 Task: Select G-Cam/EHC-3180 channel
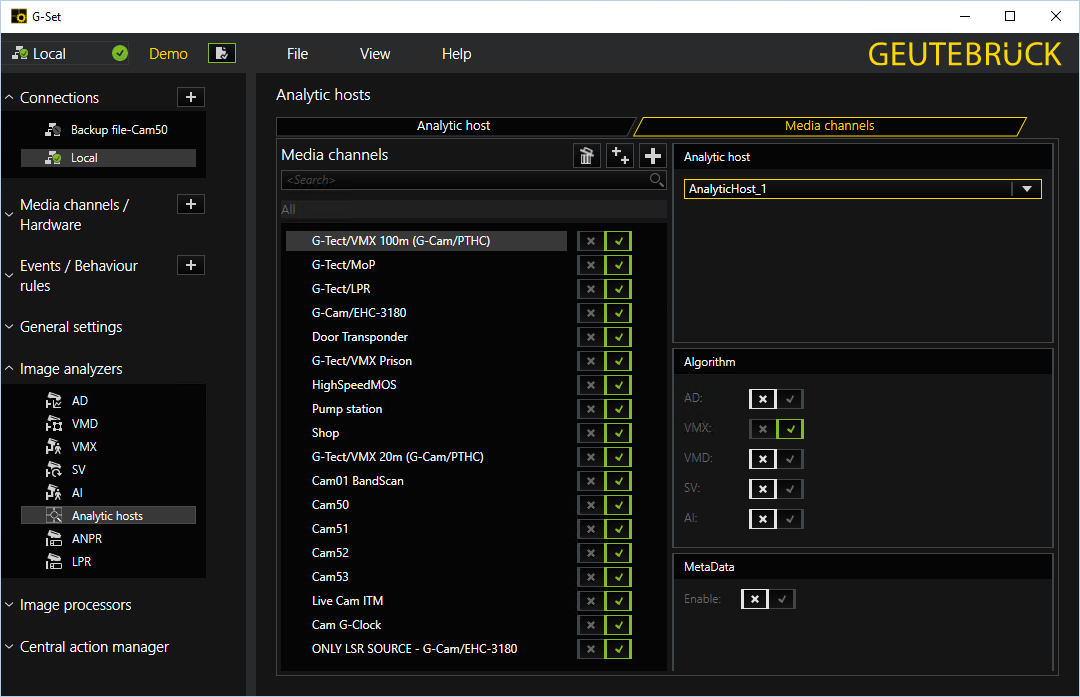point(426,313)
